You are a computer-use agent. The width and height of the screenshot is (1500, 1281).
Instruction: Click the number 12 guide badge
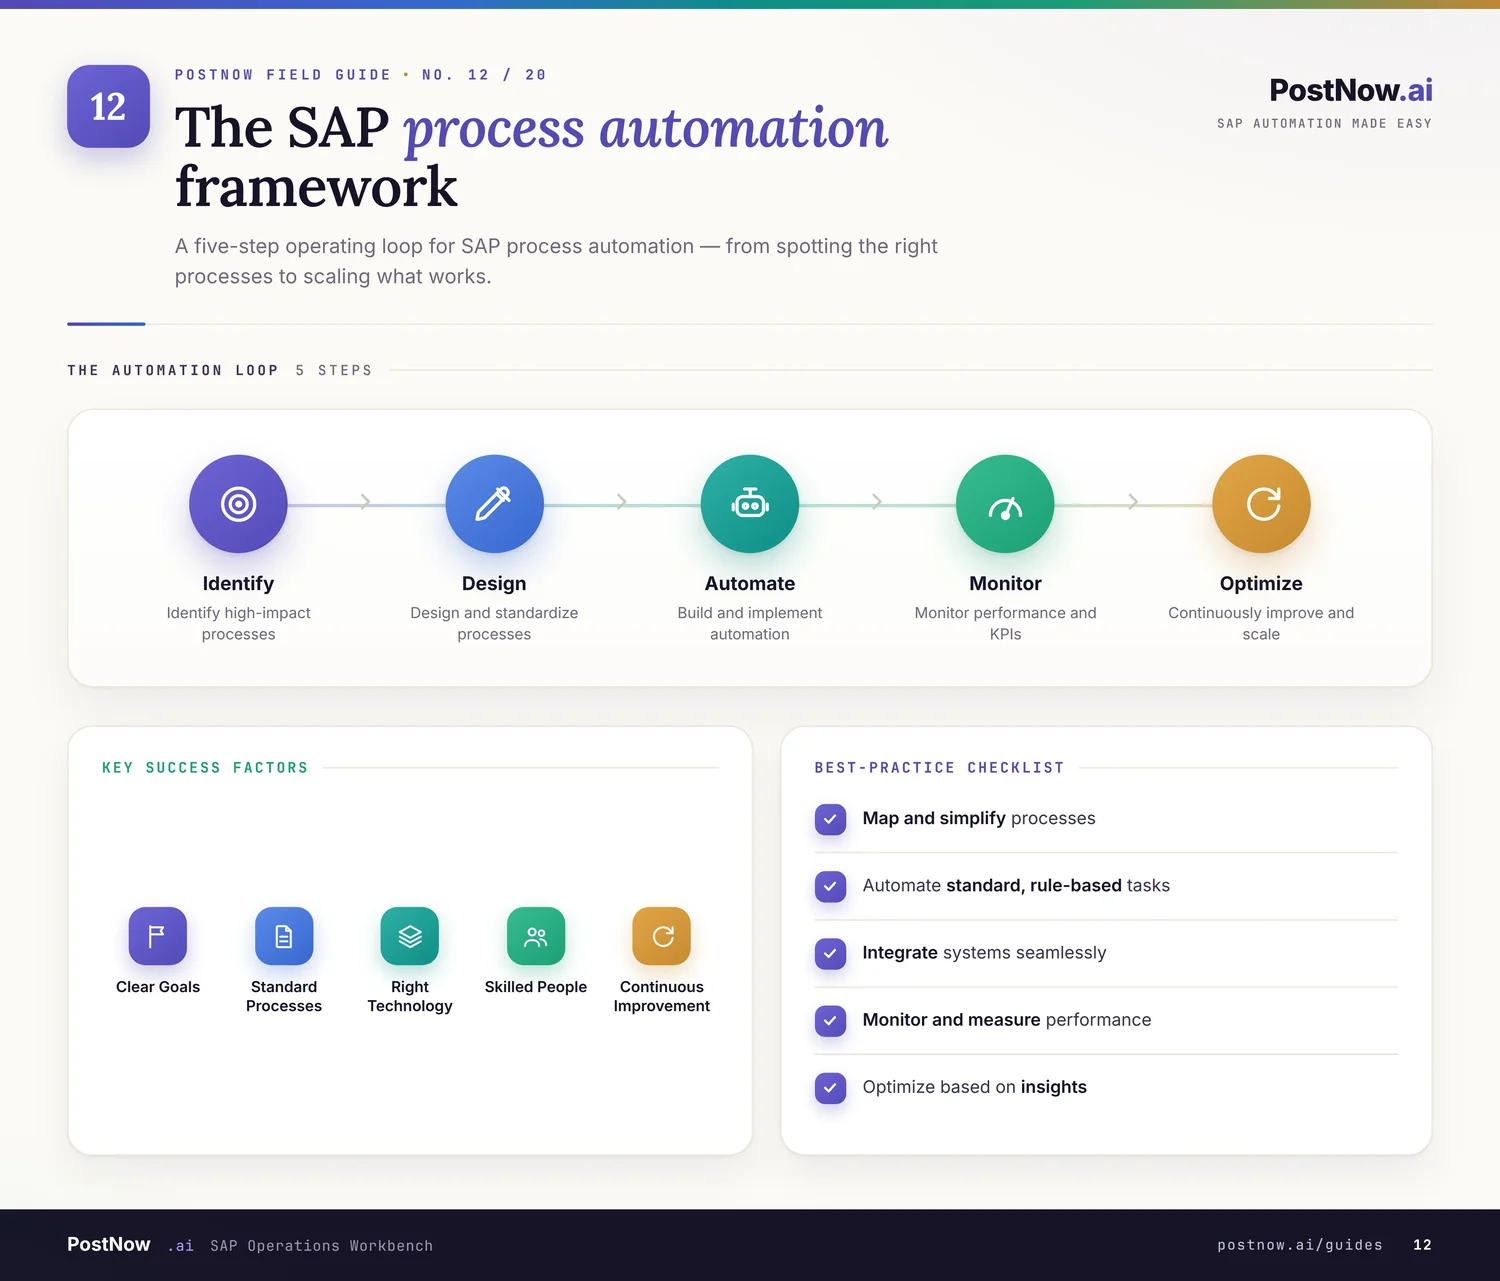click(108, 106)
